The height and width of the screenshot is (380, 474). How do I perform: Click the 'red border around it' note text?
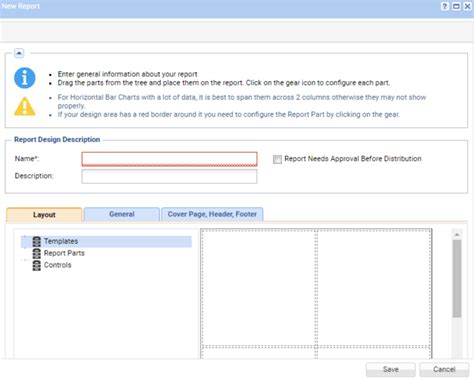click(x=229, y=114)
